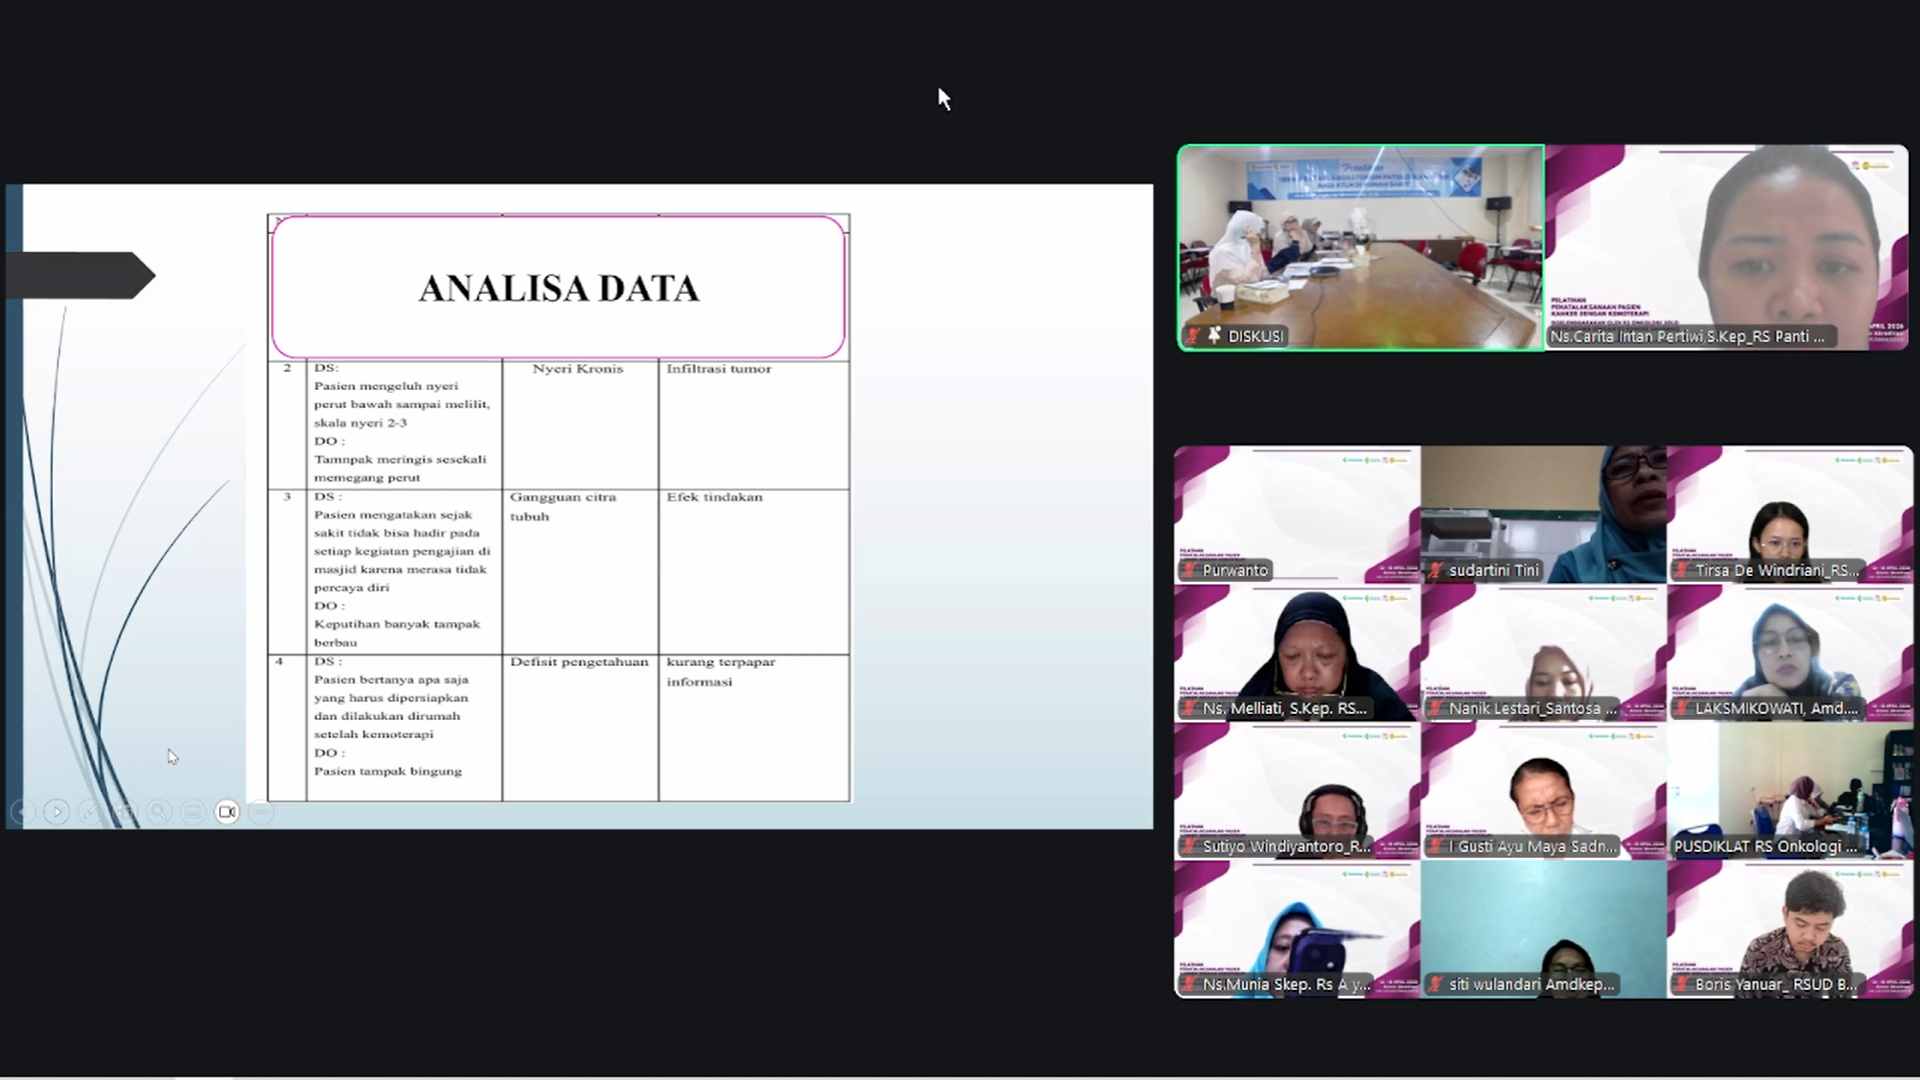1920x1080 pixels.
Task: Select Ns.Carita Intan Pertiwi video tile
Action: 1727,248
